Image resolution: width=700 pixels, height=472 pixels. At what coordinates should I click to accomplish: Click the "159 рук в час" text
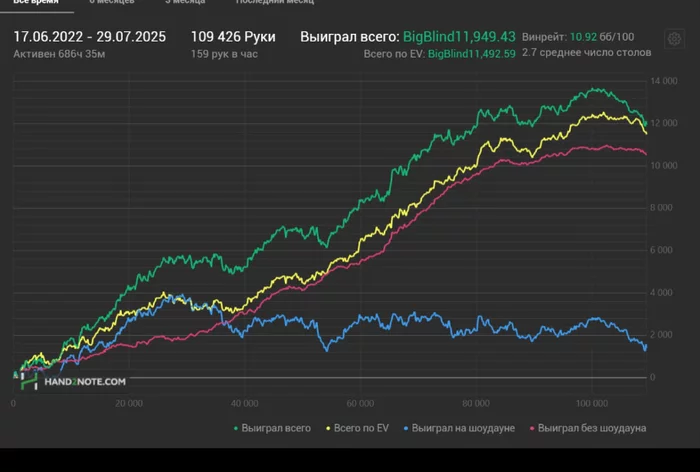tap(224, 54)
